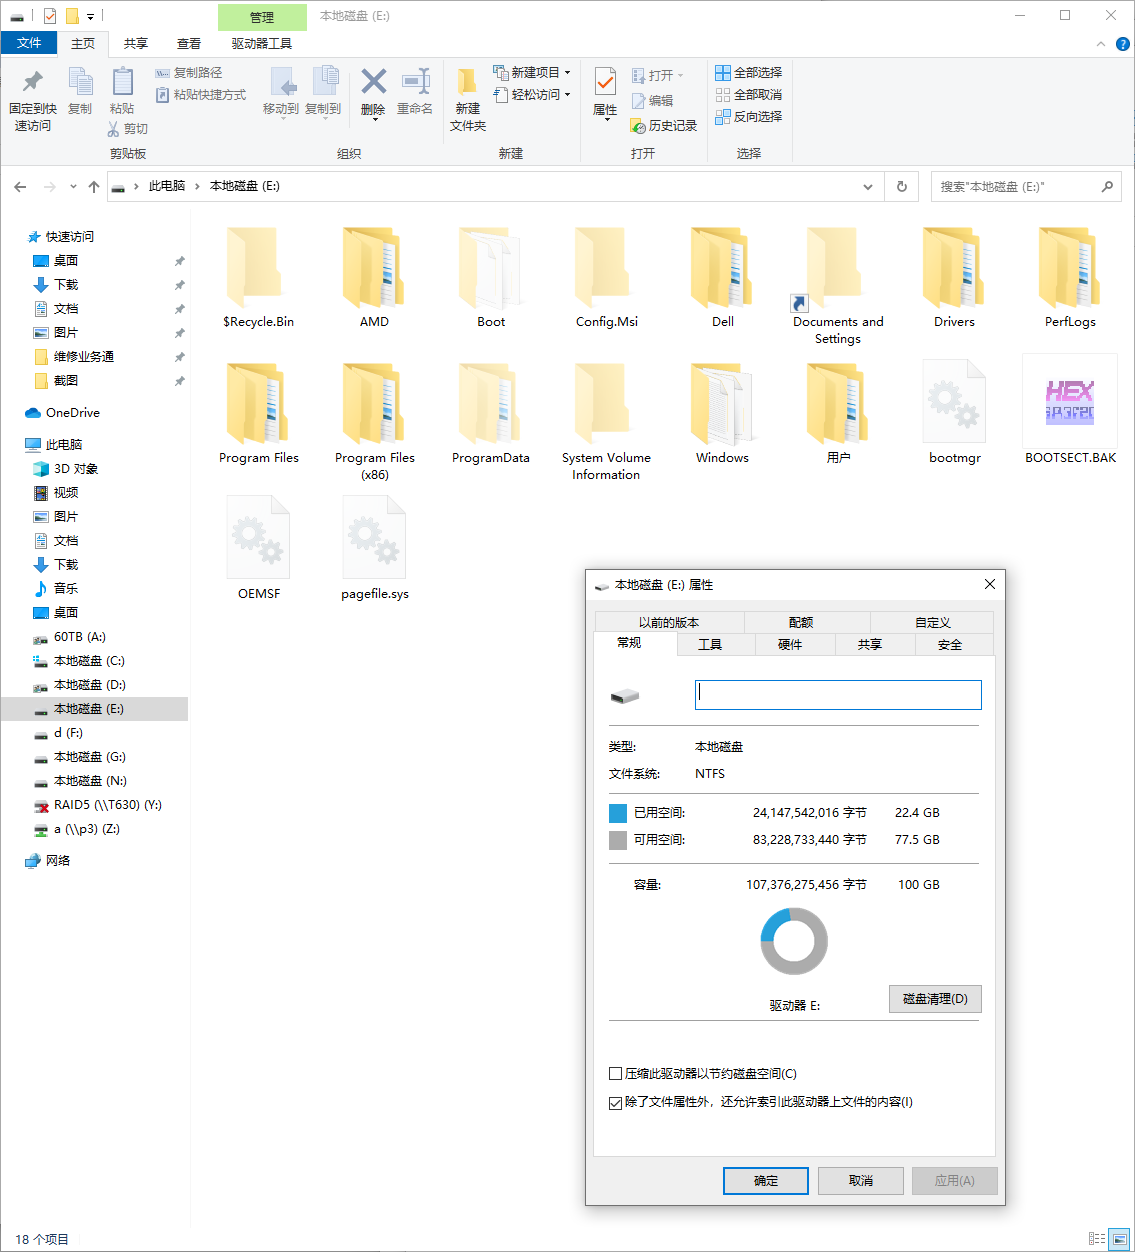Screen dimensions: 1135x1252
Task: Click the Delete (删除) icon in ribbon
Action: [373, 83]
